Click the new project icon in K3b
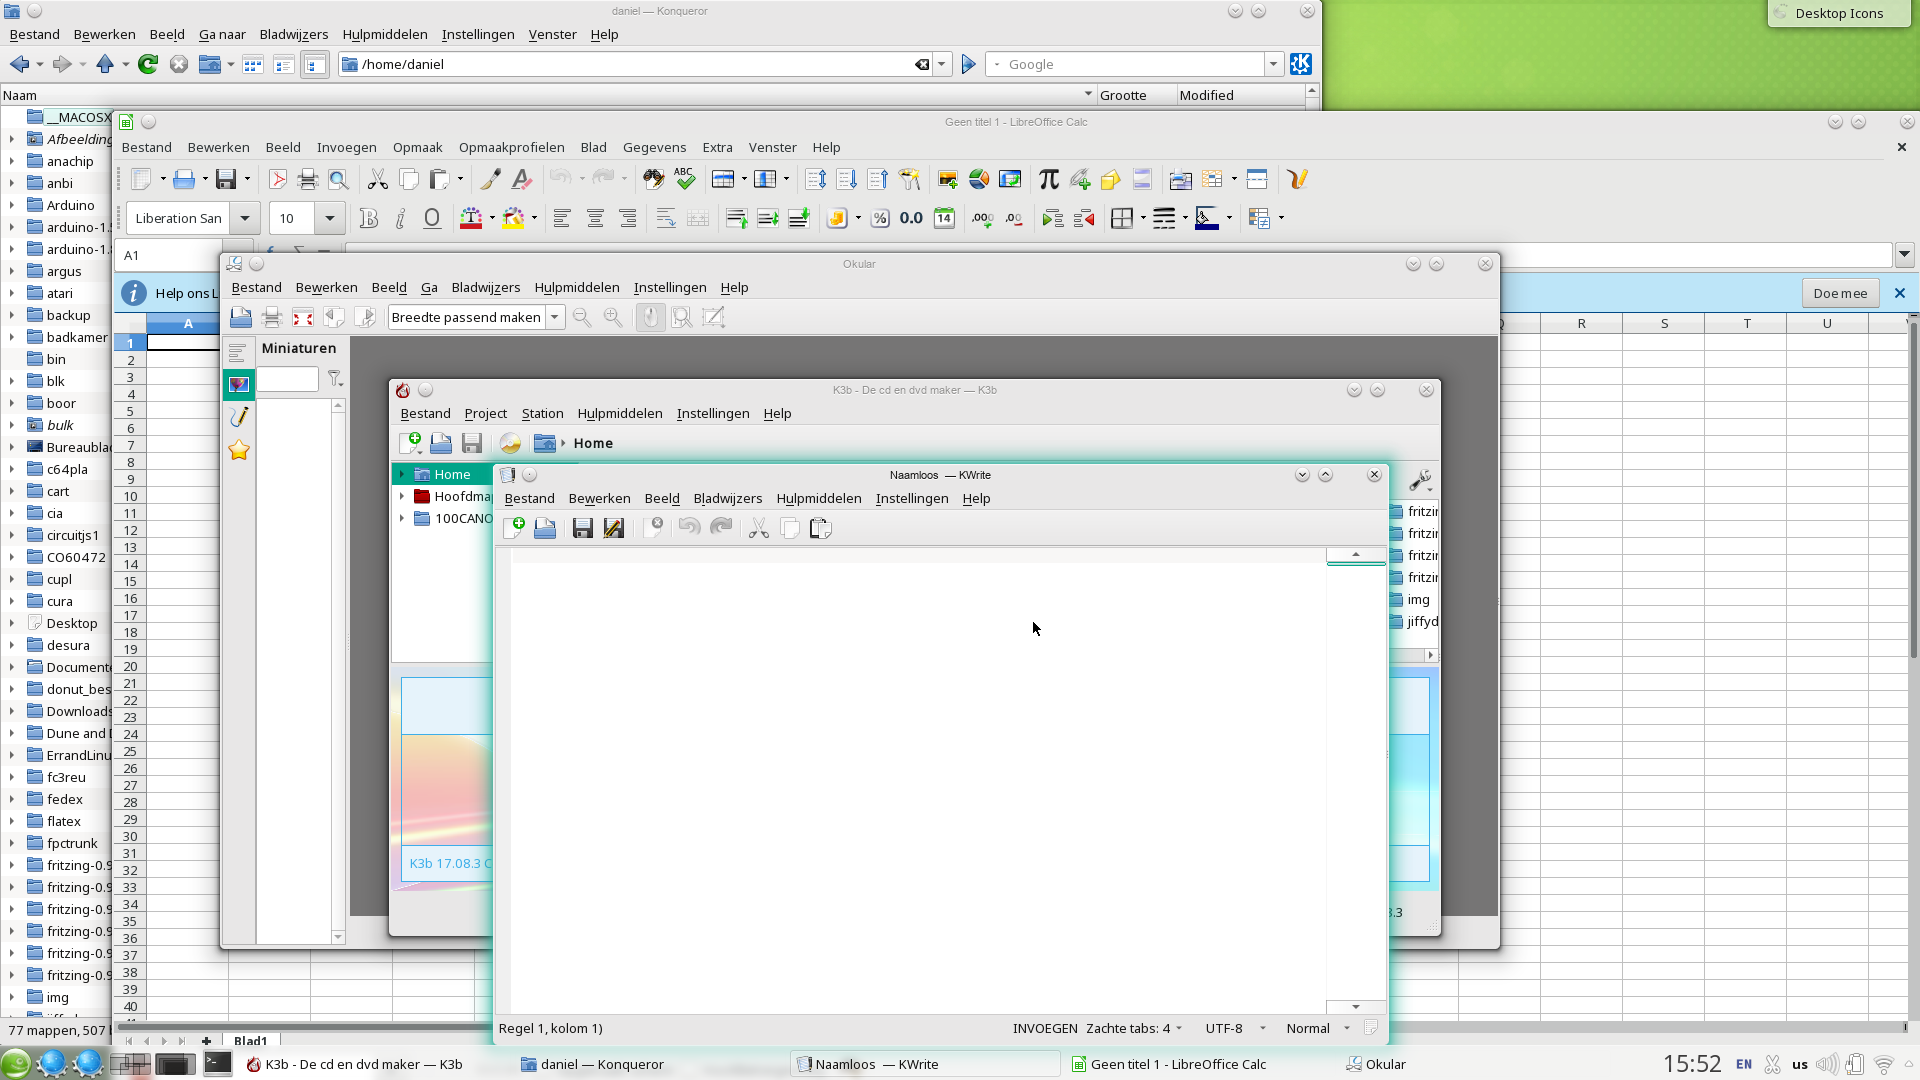 410,443
